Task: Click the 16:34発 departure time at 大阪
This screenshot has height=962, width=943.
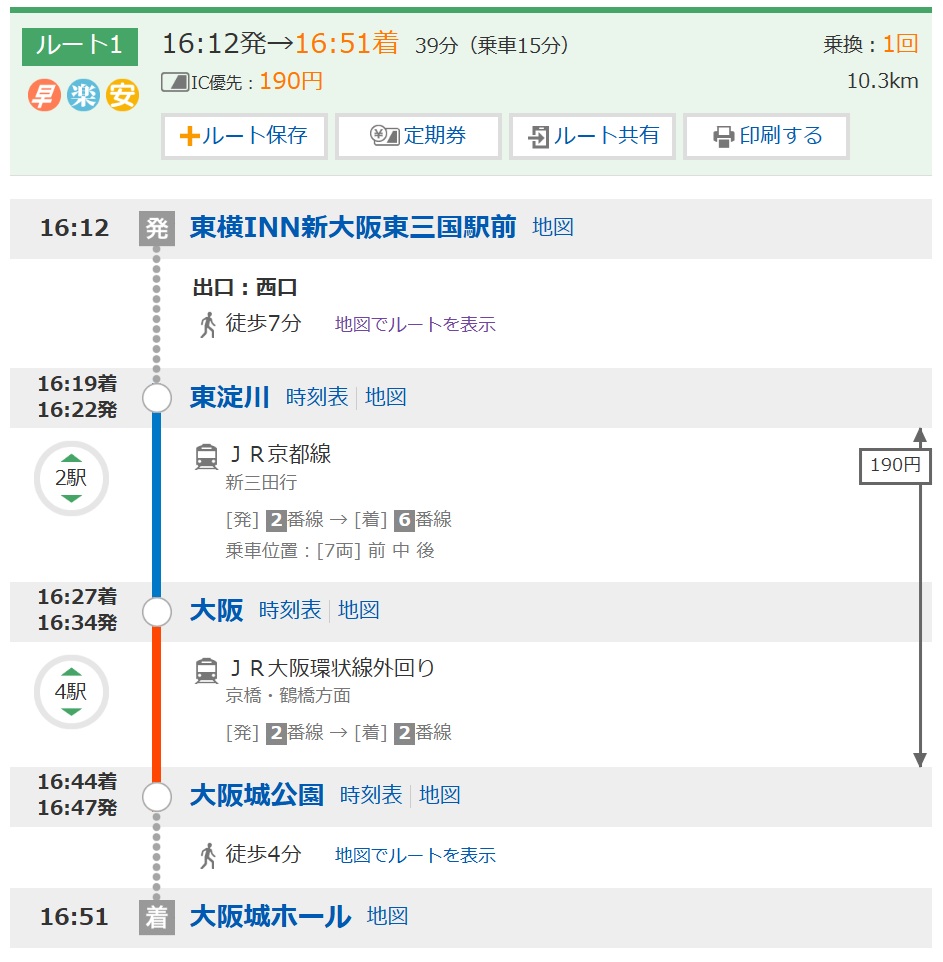Action: [77, 623]
